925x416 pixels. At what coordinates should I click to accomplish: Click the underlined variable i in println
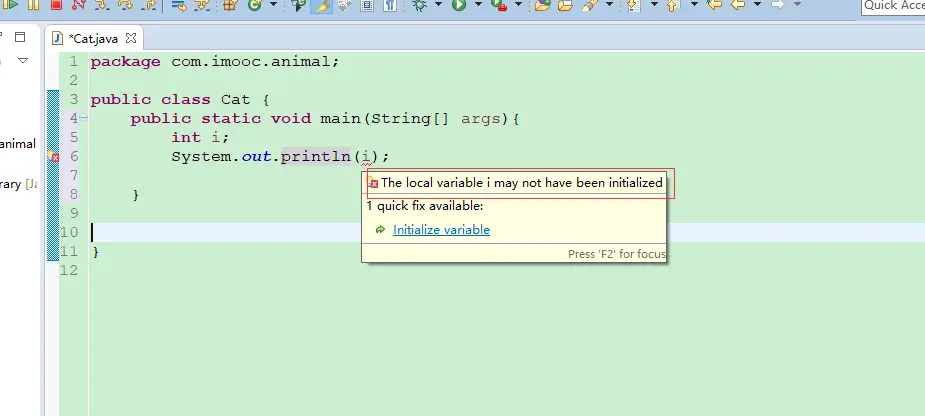tap(366, 157)
